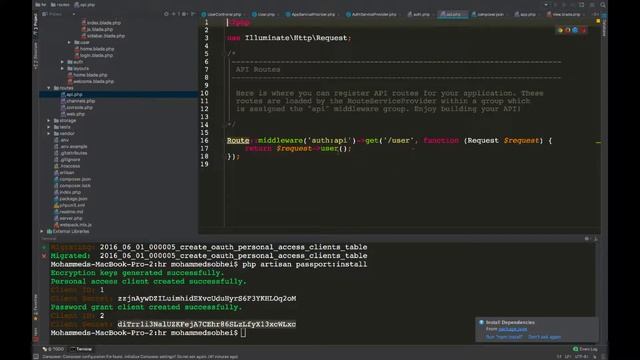Click Run 'npm install' in notification

(x=504, y=337)
